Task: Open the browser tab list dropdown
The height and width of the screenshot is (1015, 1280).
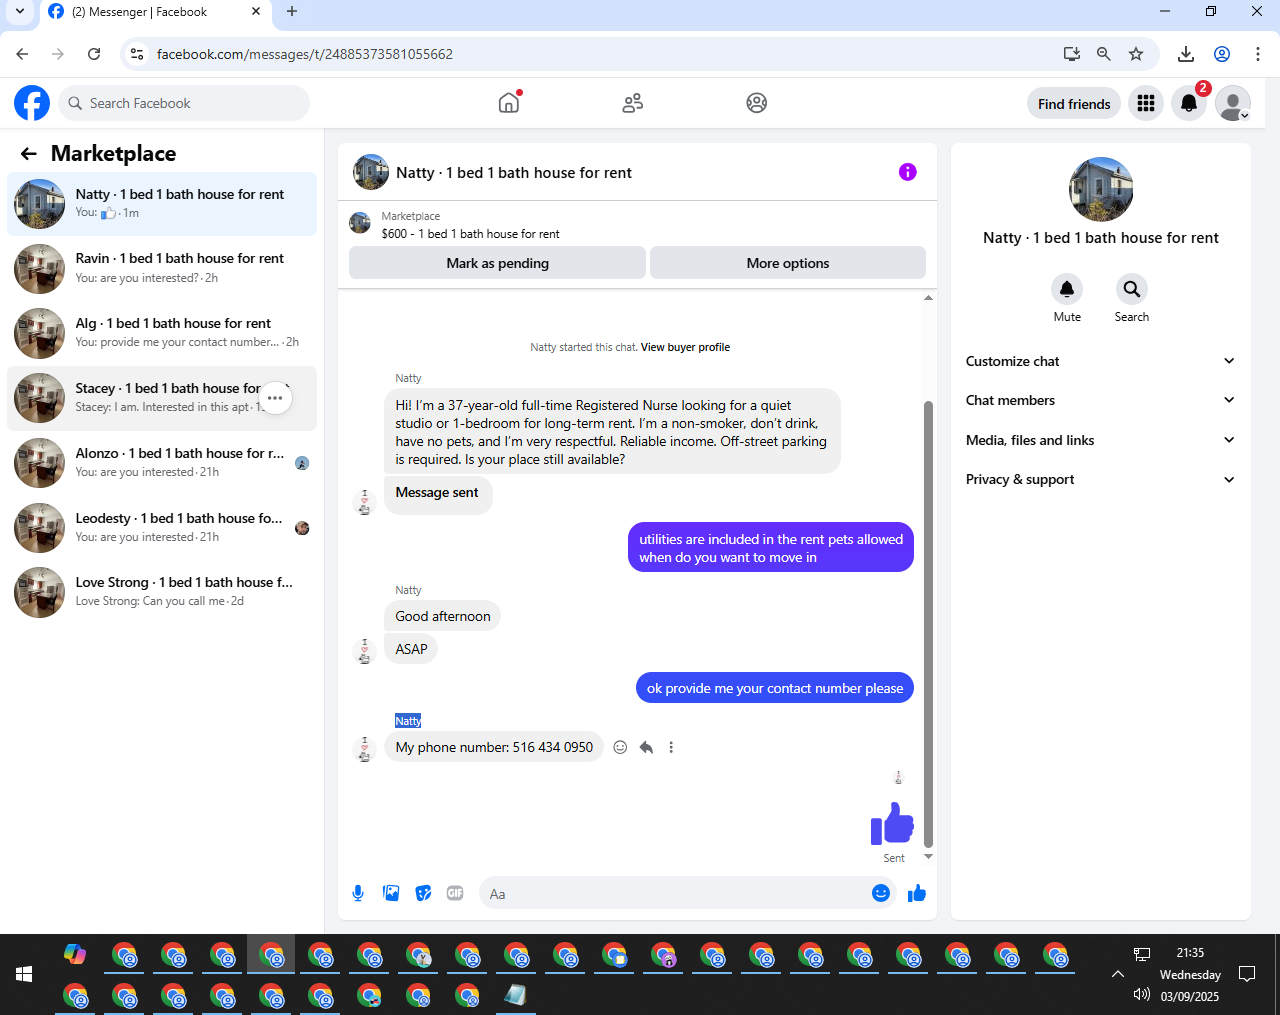Action: [x=19, y=12]
